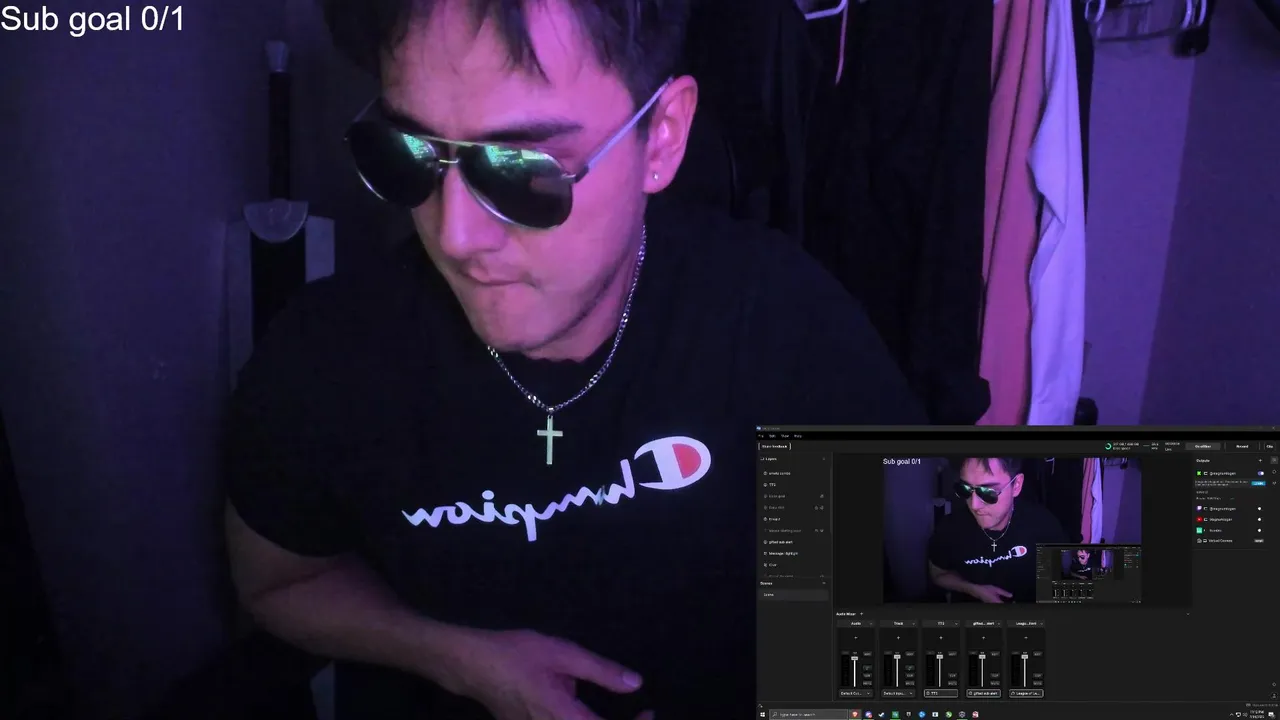The image size is (1280, 720).
Task: Open the Windows notification center icon
Action: pyautogui.click(x=1271, y=714)
